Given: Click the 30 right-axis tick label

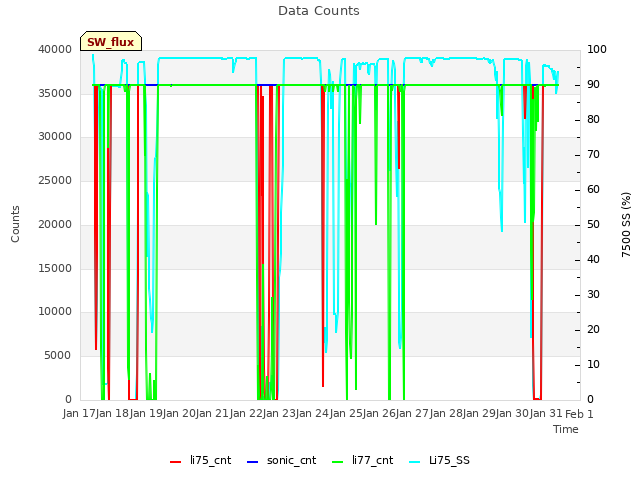Looking at the screenshot, I should [x=593, y=295].
